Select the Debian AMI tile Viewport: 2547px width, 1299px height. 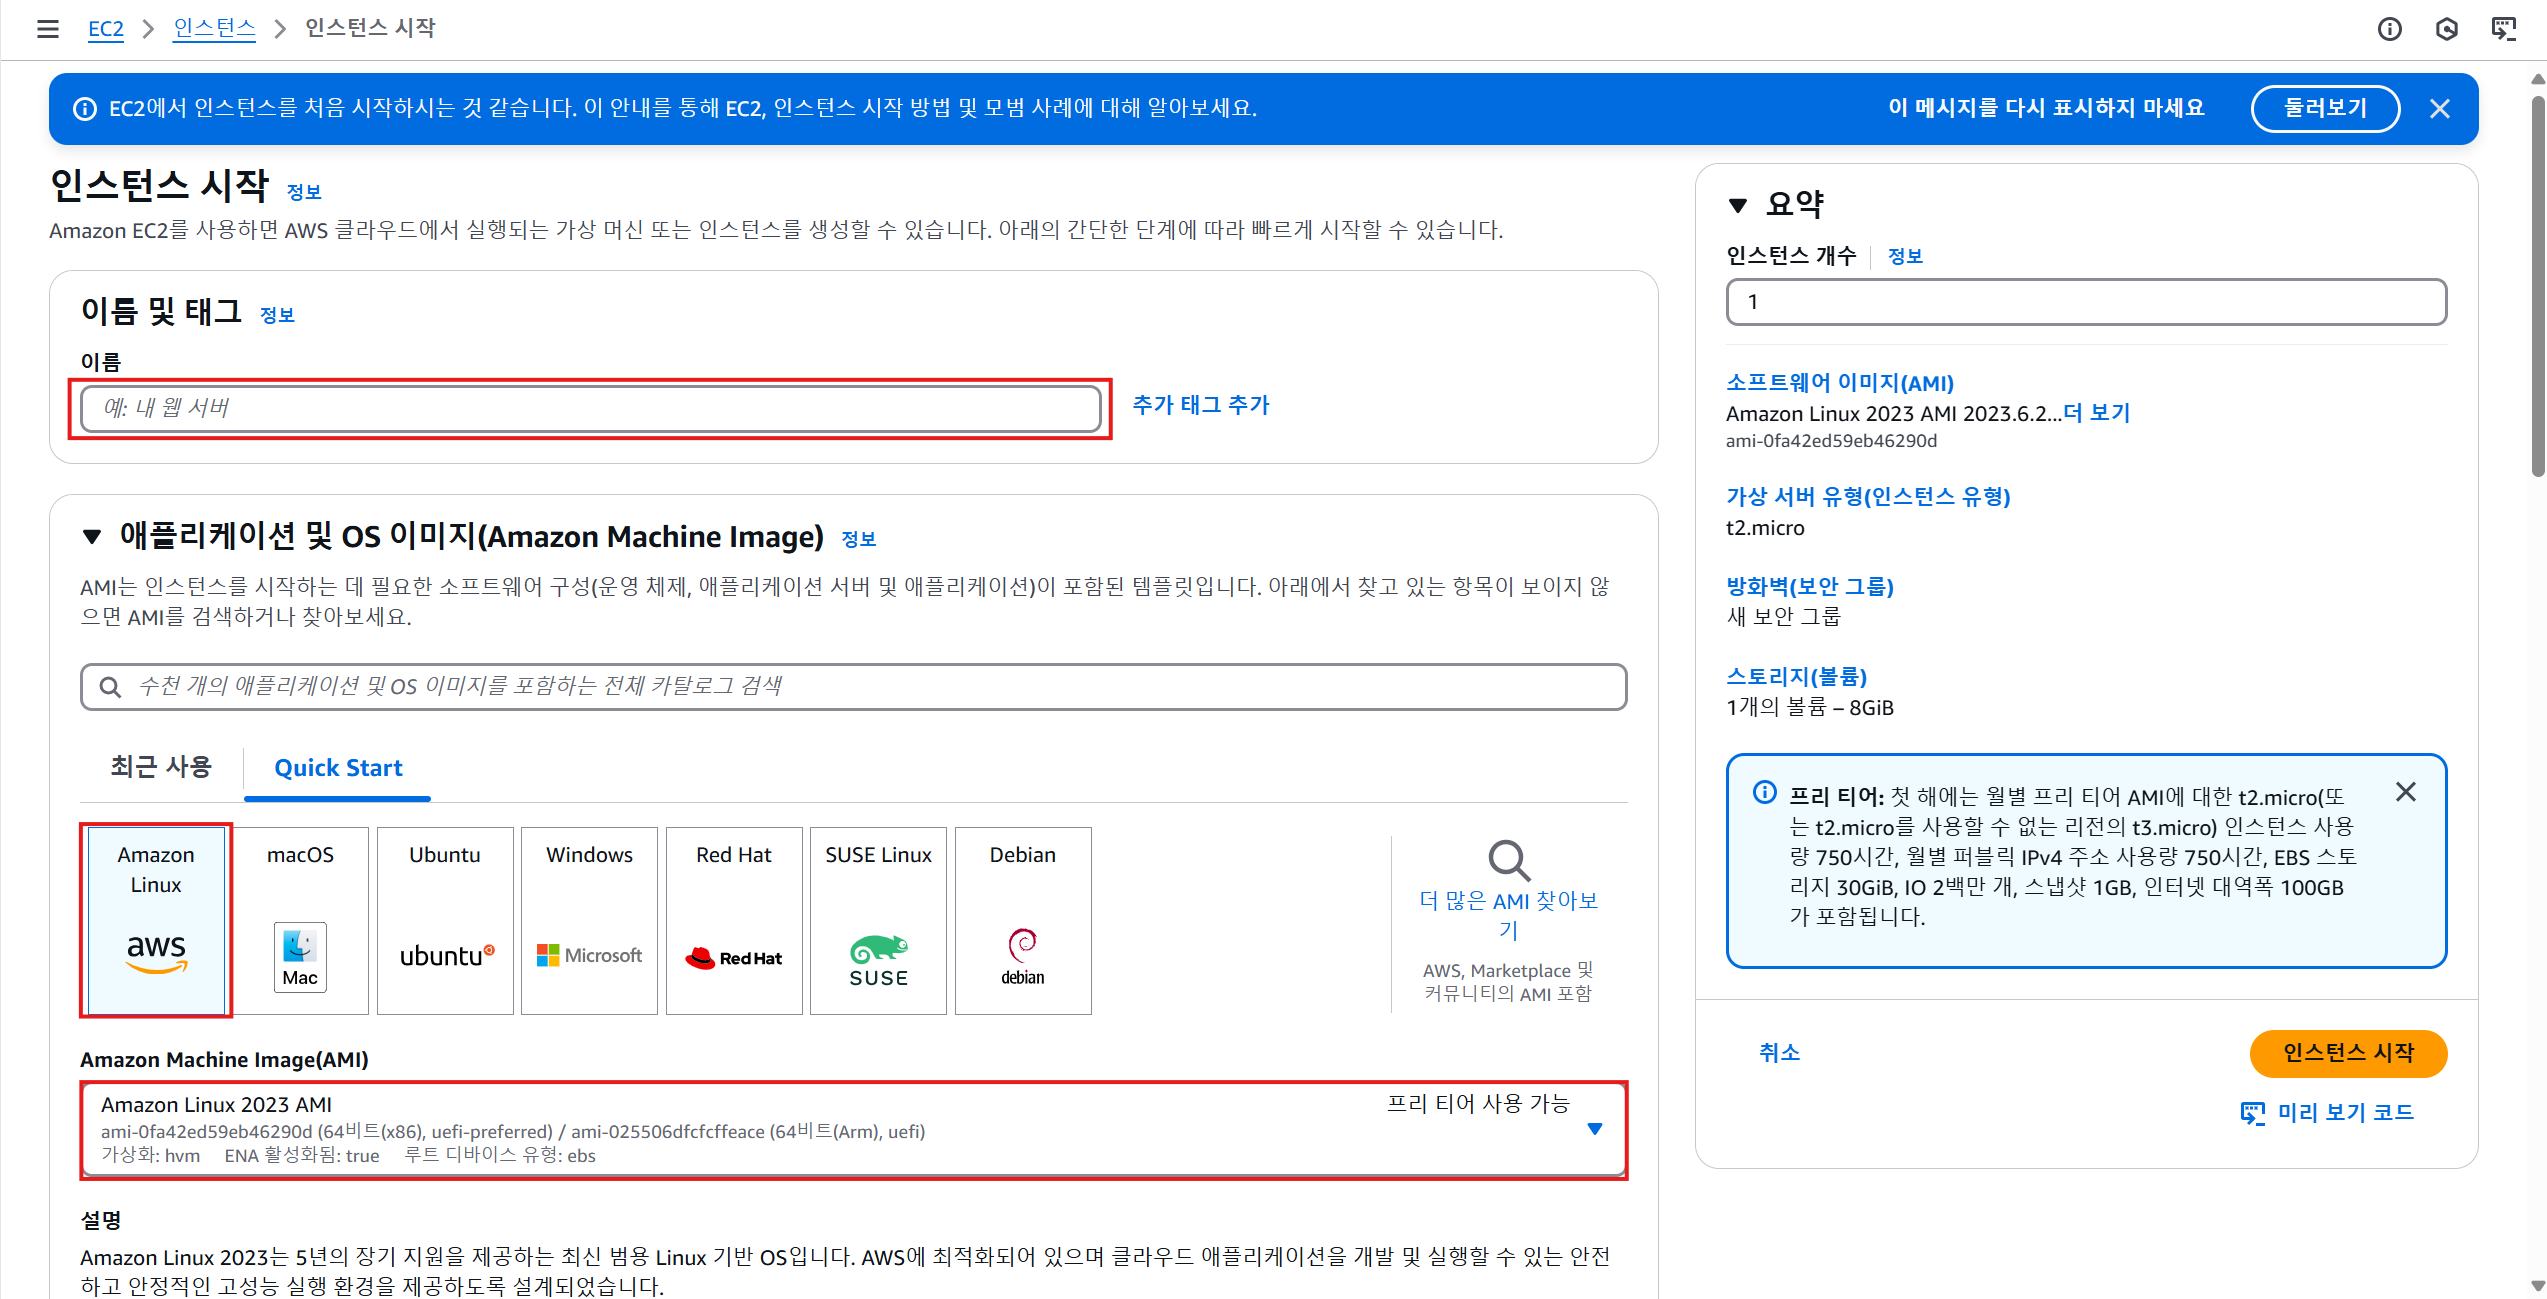tap(1022, 920)
